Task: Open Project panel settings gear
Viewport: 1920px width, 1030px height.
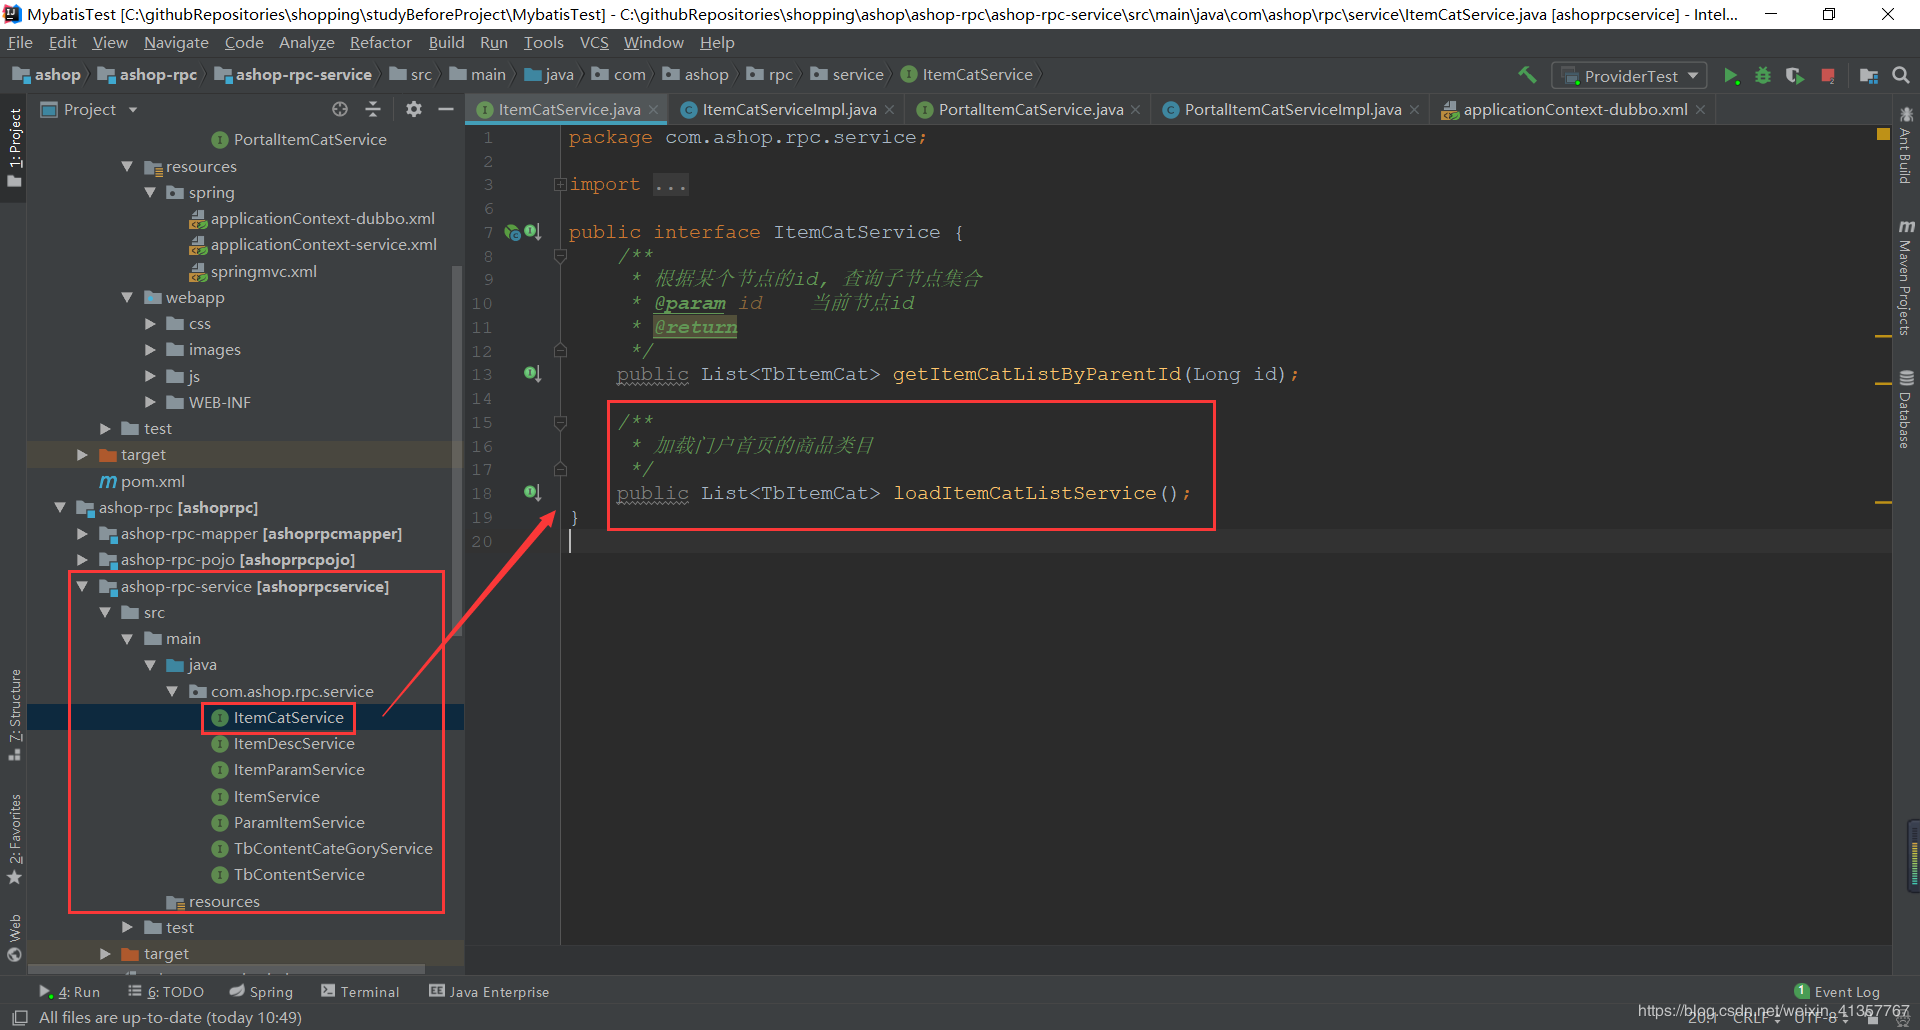Action: point(414,109)
